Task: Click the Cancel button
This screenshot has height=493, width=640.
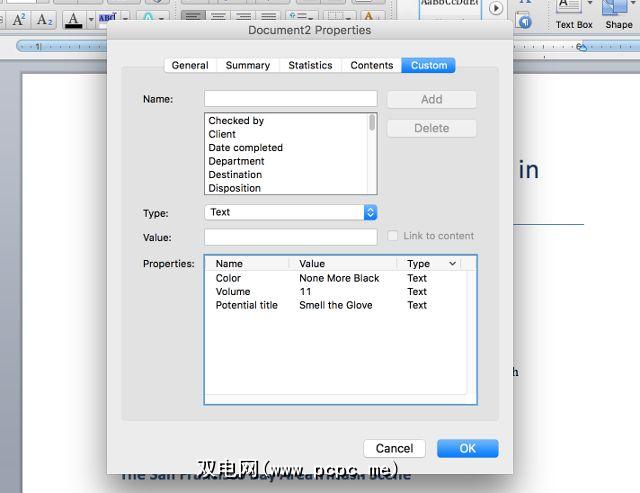Action: coord(394,449)
